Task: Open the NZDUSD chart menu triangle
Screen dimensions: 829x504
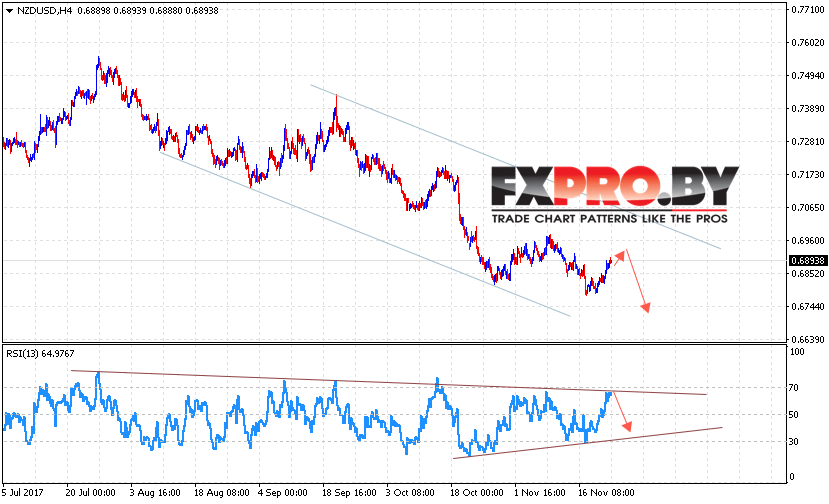Action: click(x=9, y=11)
